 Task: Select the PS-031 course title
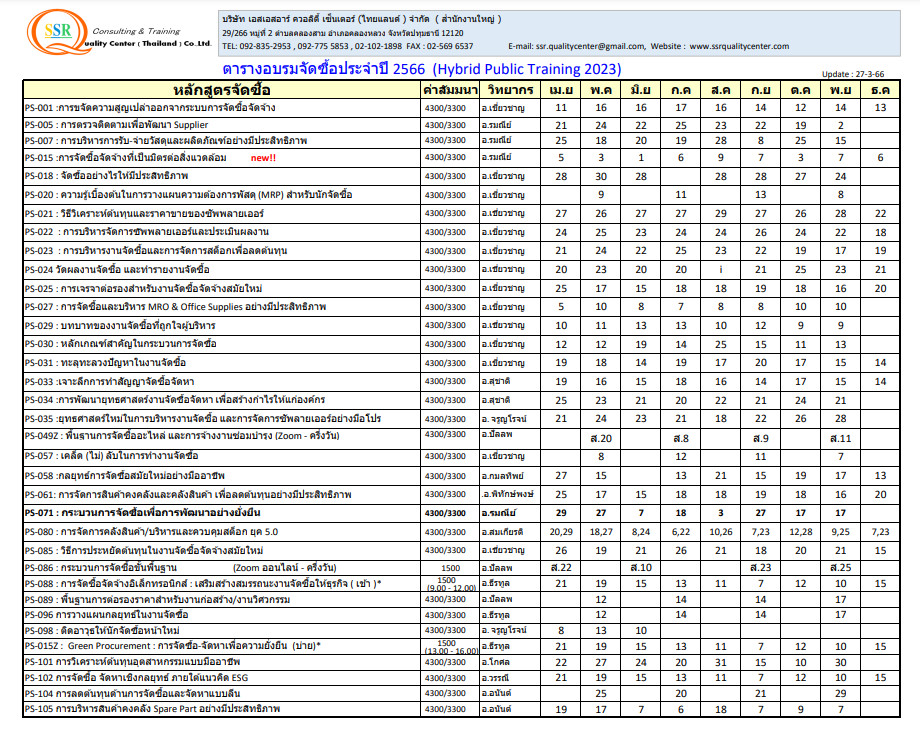[x=106, y=362]
